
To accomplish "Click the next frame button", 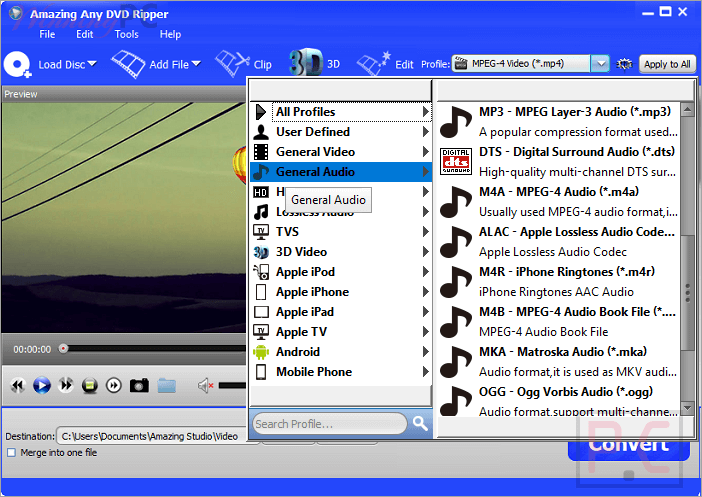I will (x=114, y=385).
